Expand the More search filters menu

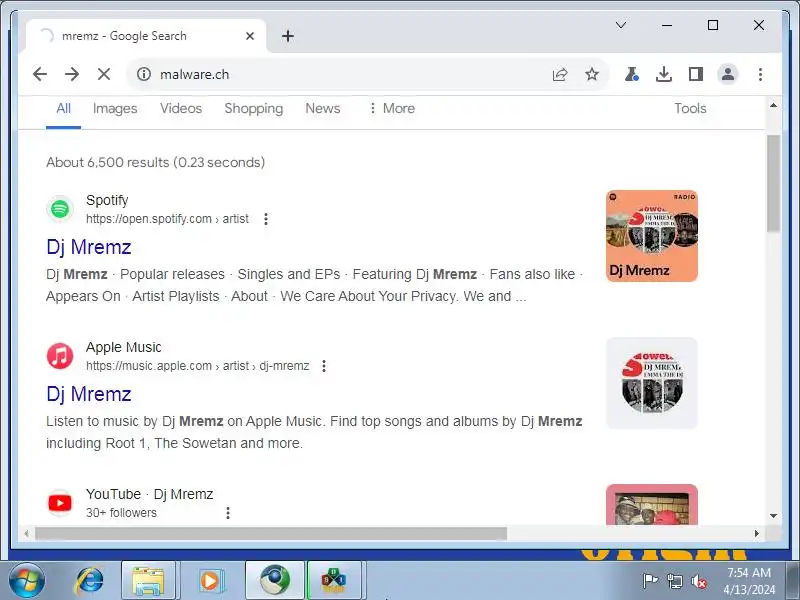392,108
